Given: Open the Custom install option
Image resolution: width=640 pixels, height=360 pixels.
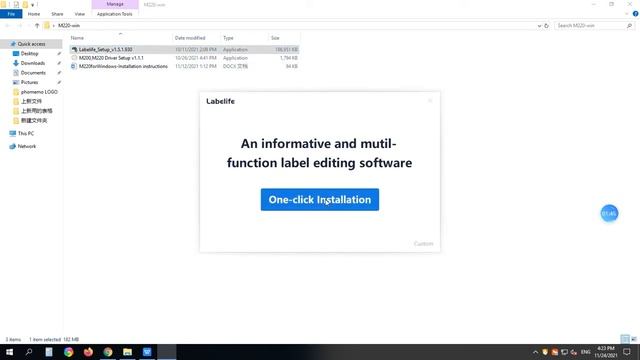Looking at the screenshot, I should [x=423, y=244].
